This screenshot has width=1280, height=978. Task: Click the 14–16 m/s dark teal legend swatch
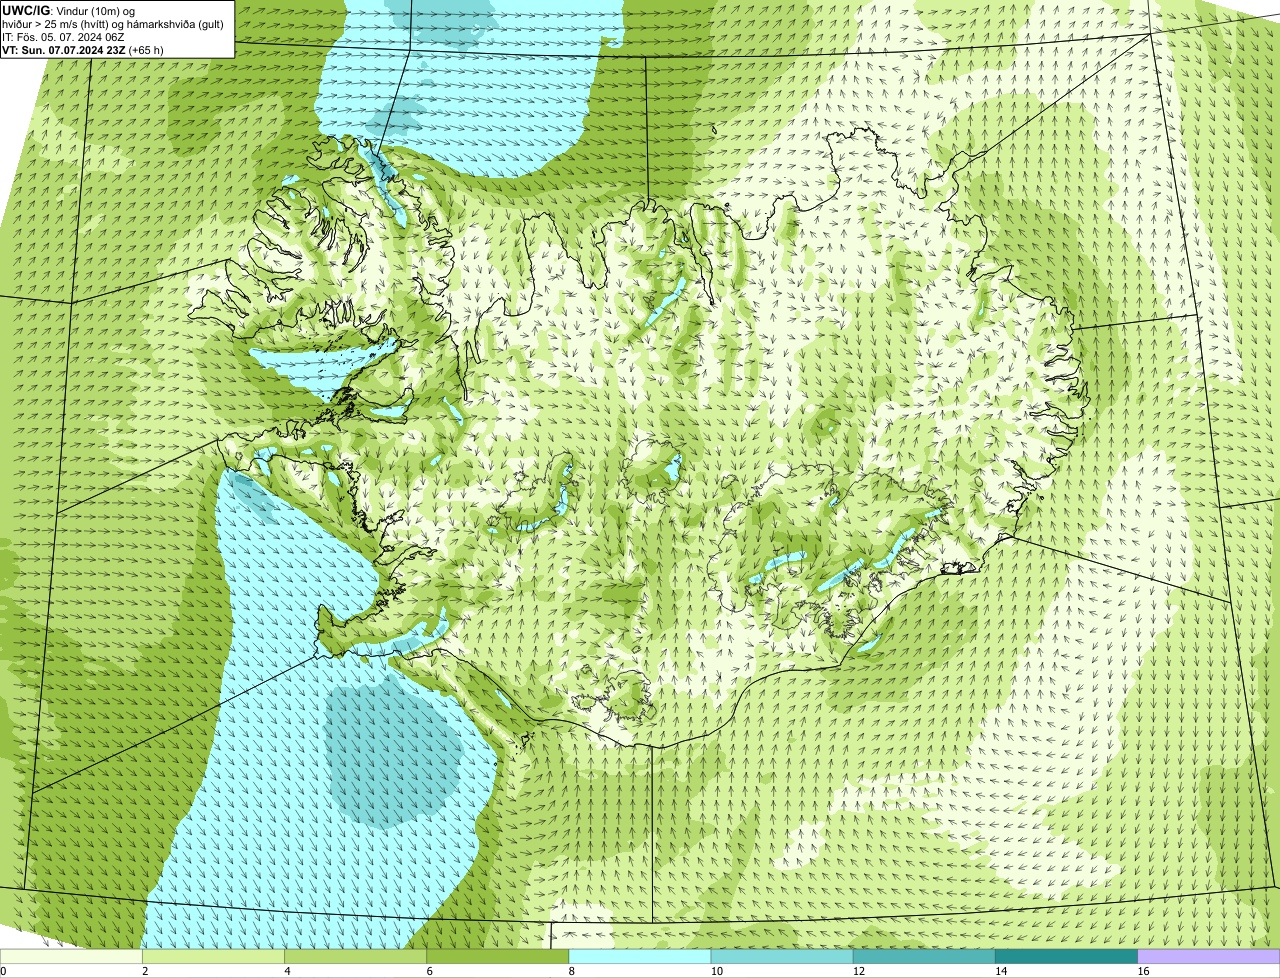click(1067, 956)
